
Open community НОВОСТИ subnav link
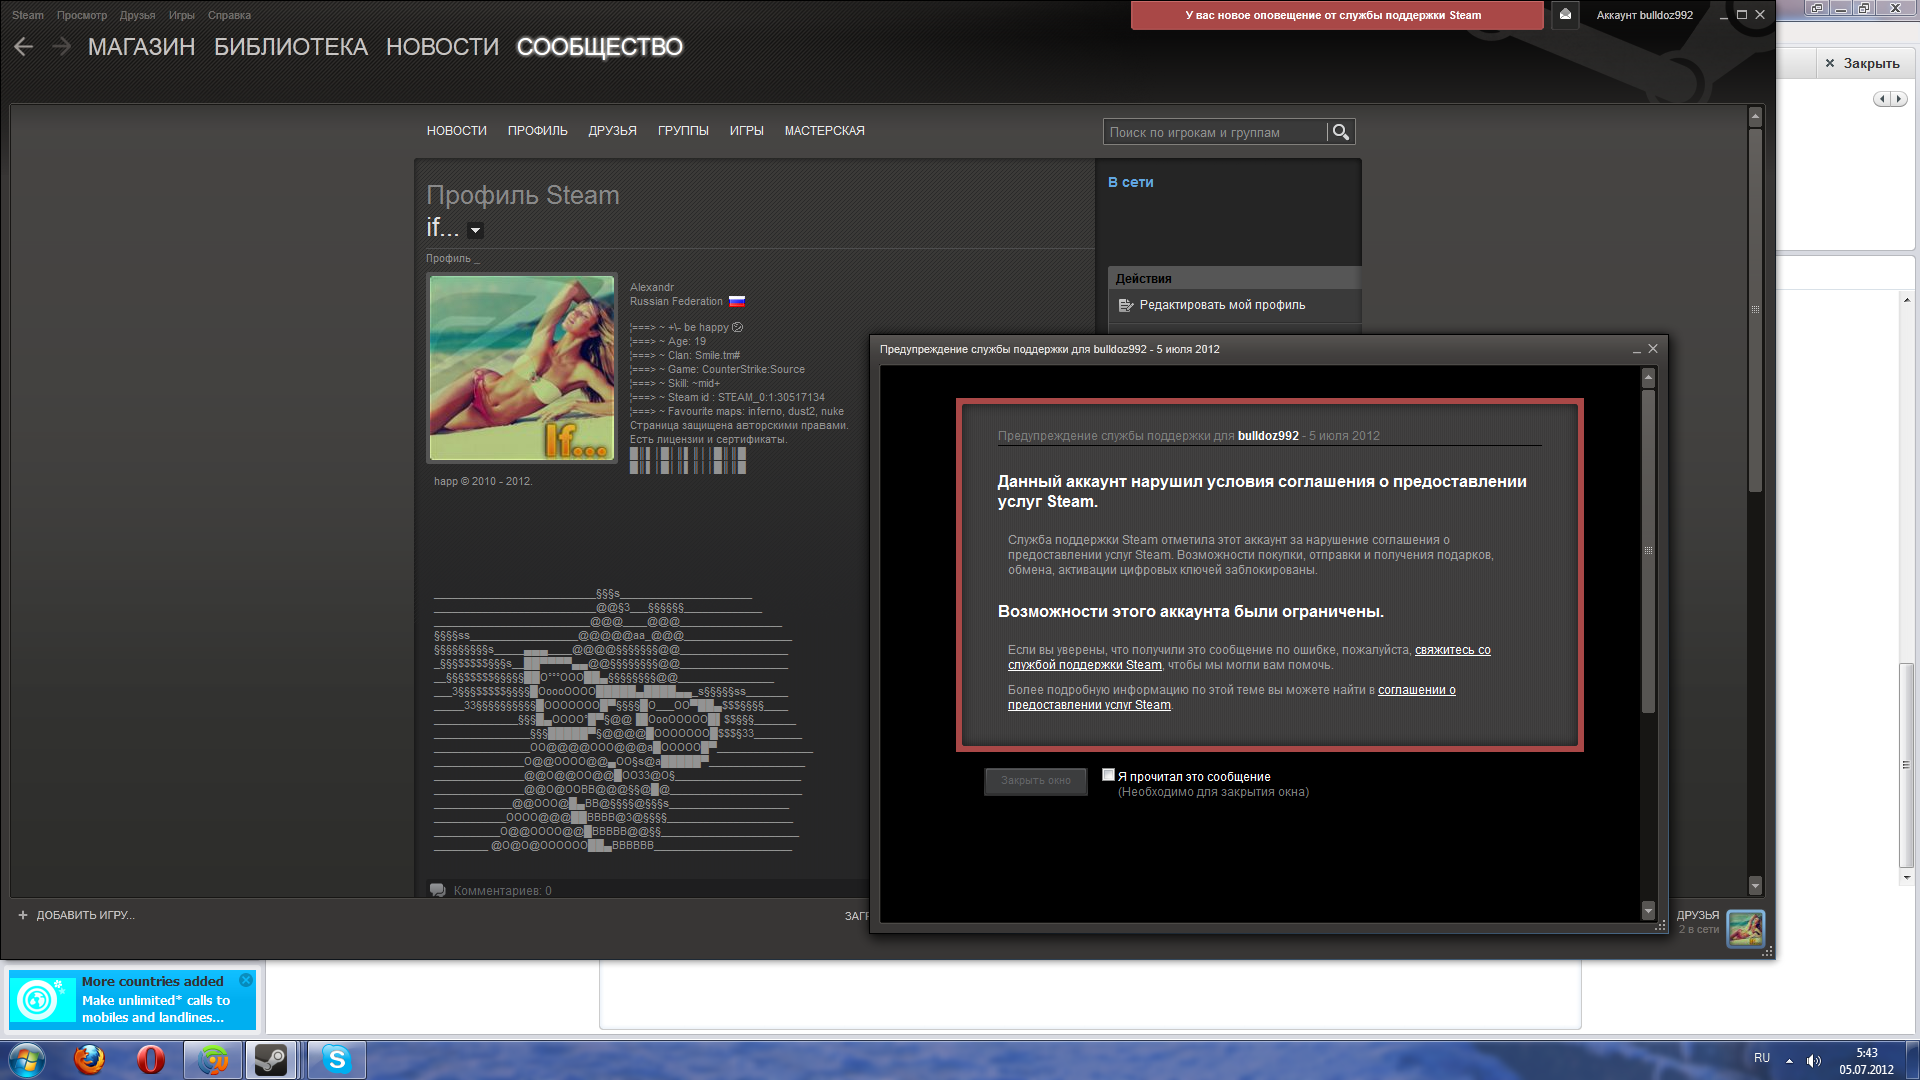click(457, 131)
